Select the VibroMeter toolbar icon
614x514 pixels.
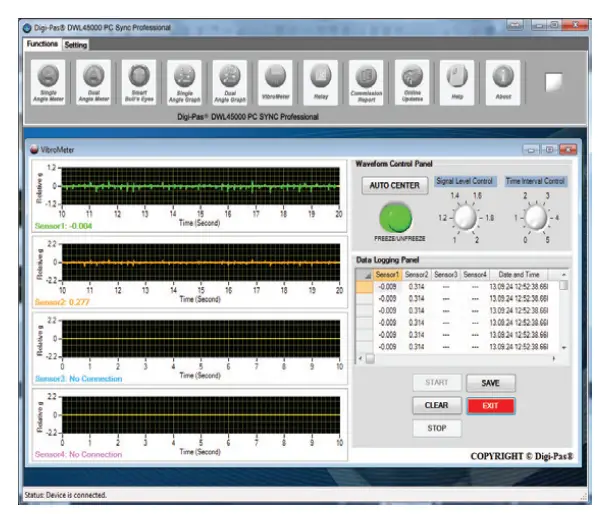tap(274, 76)
